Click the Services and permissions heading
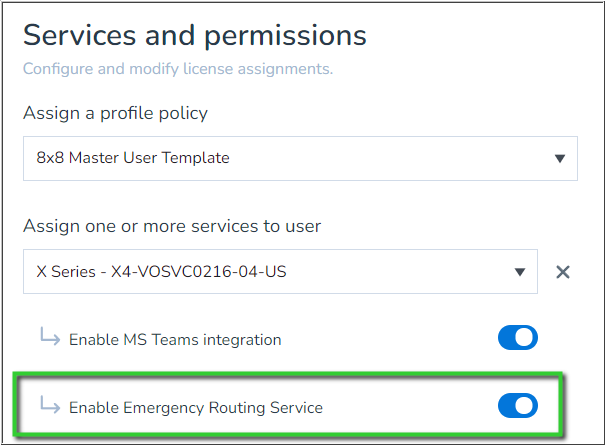 (x=195, y=36)
